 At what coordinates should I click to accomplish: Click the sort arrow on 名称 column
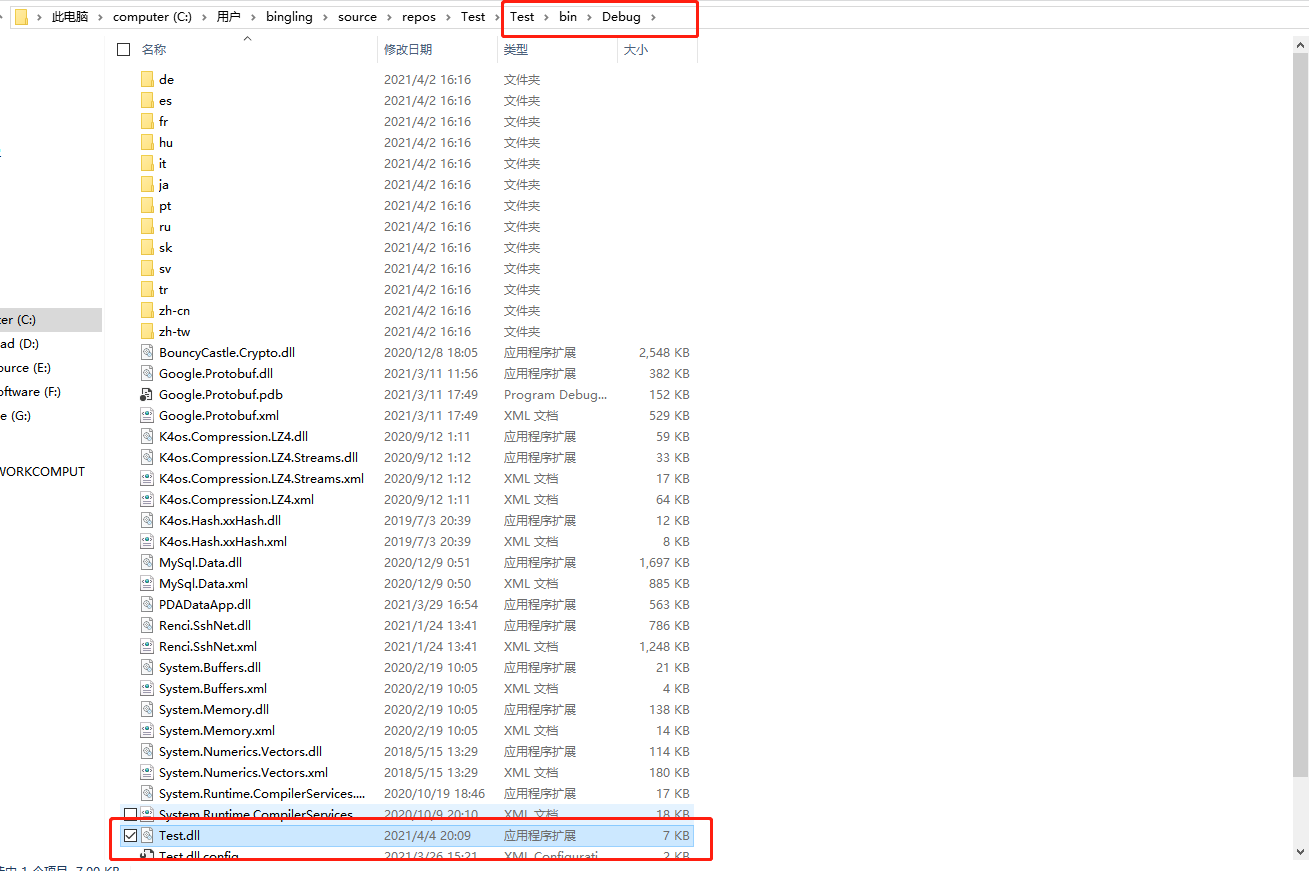247,38
